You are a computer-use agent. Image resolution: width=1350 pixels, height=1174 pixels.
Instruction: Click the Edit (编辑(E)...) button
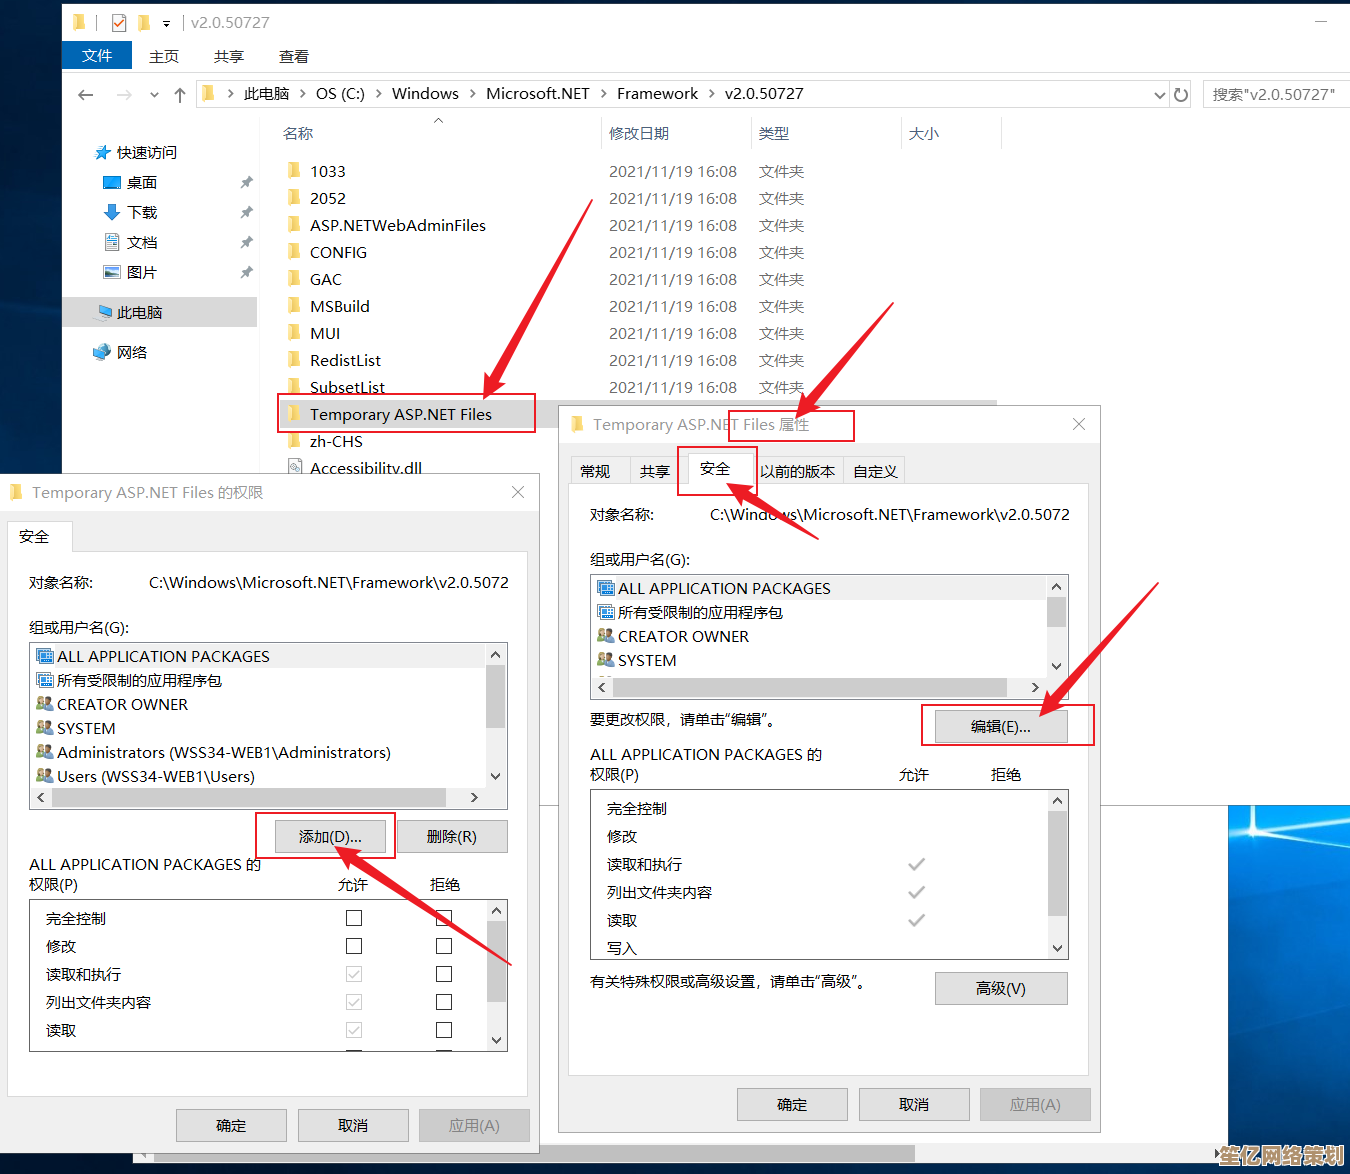click(1000, 727)
